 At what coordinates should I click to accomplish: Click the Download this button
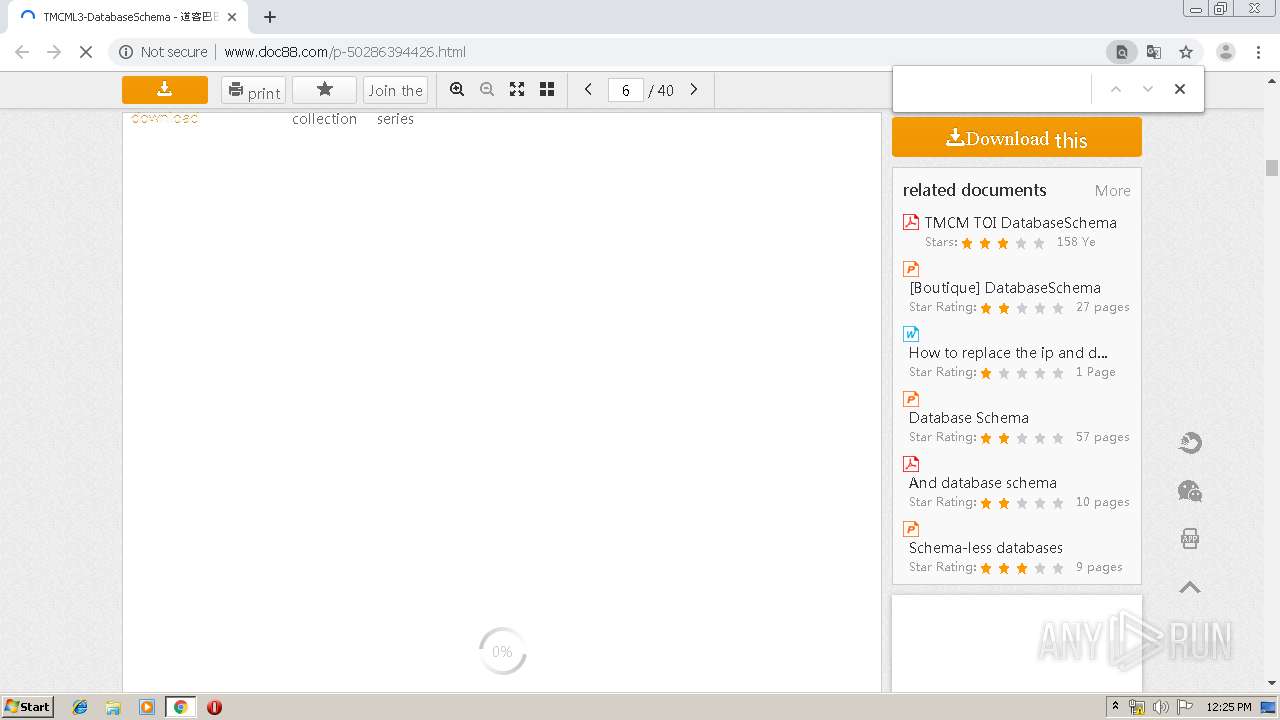[x=1016, y=137]
